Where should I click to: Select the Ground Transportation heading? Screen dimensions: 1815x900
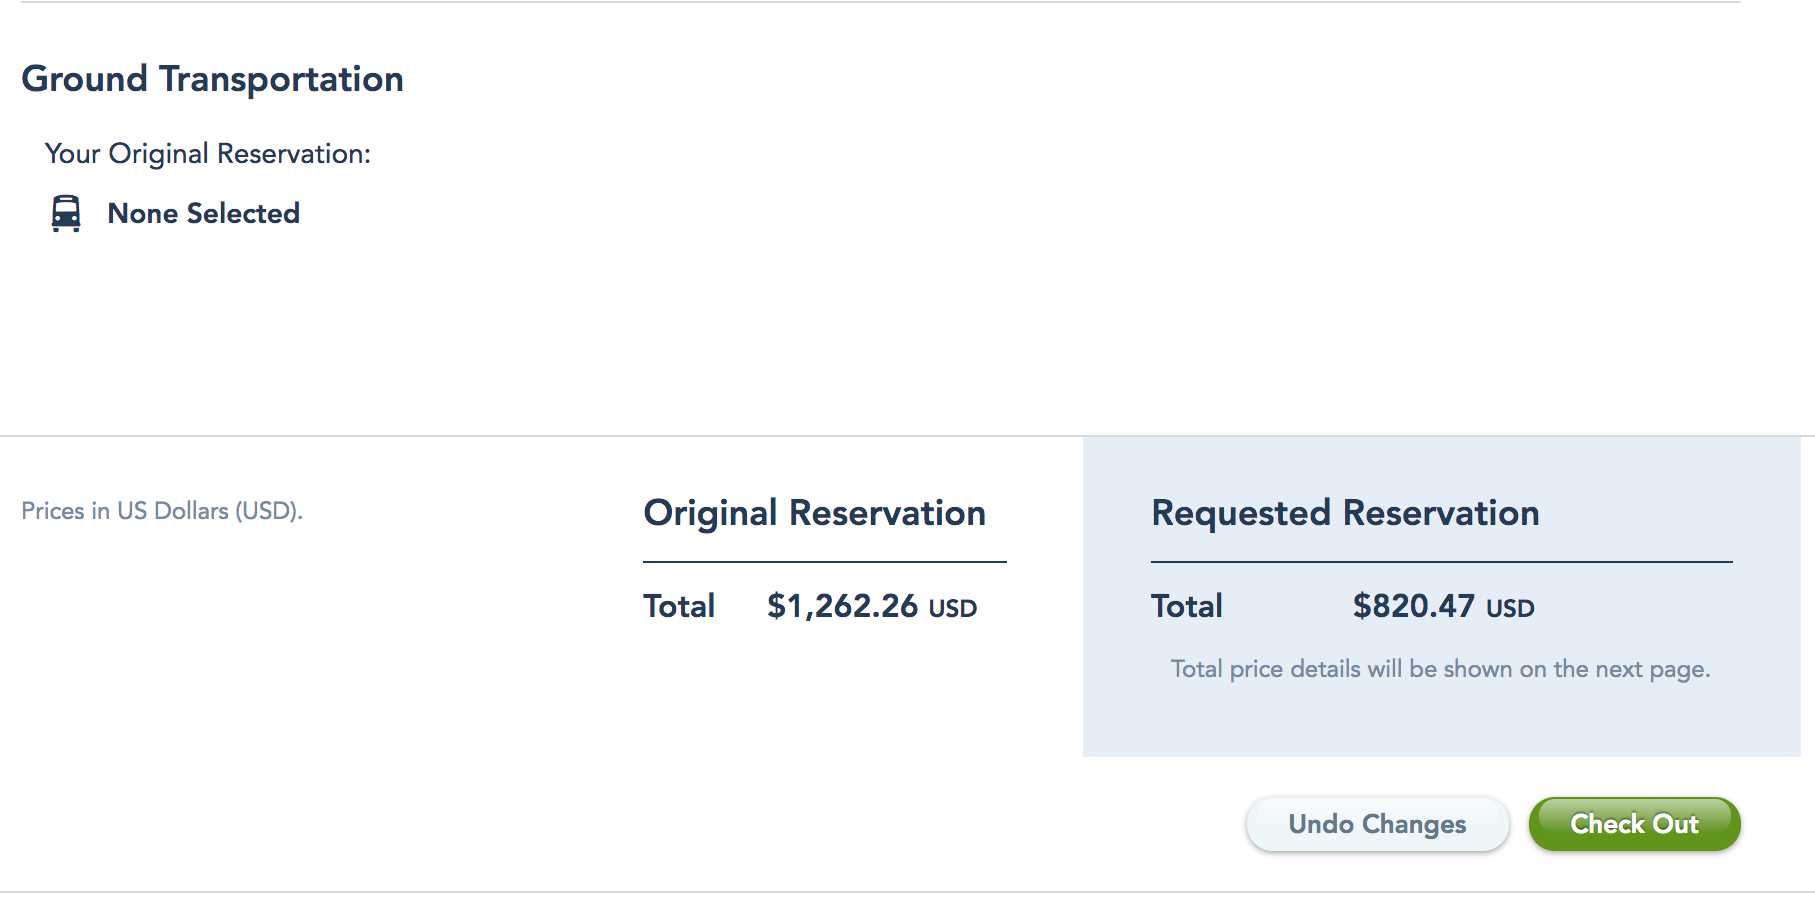tap(212, 79)
